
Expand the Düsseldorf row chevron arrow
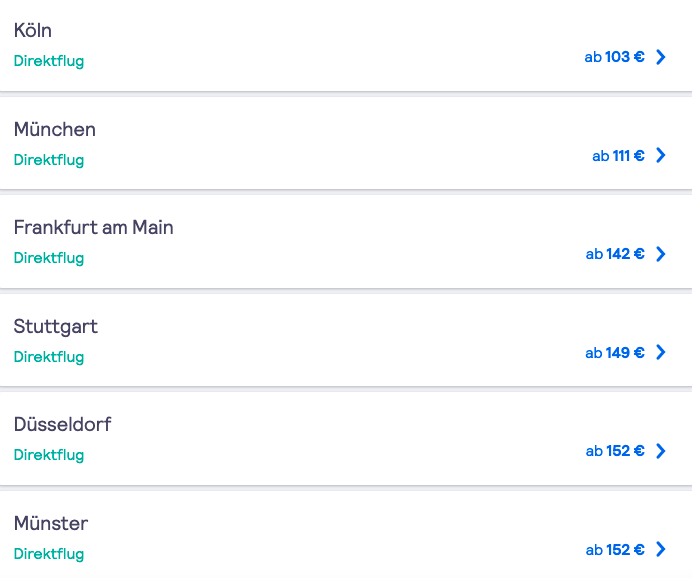[x=661, y=451]
